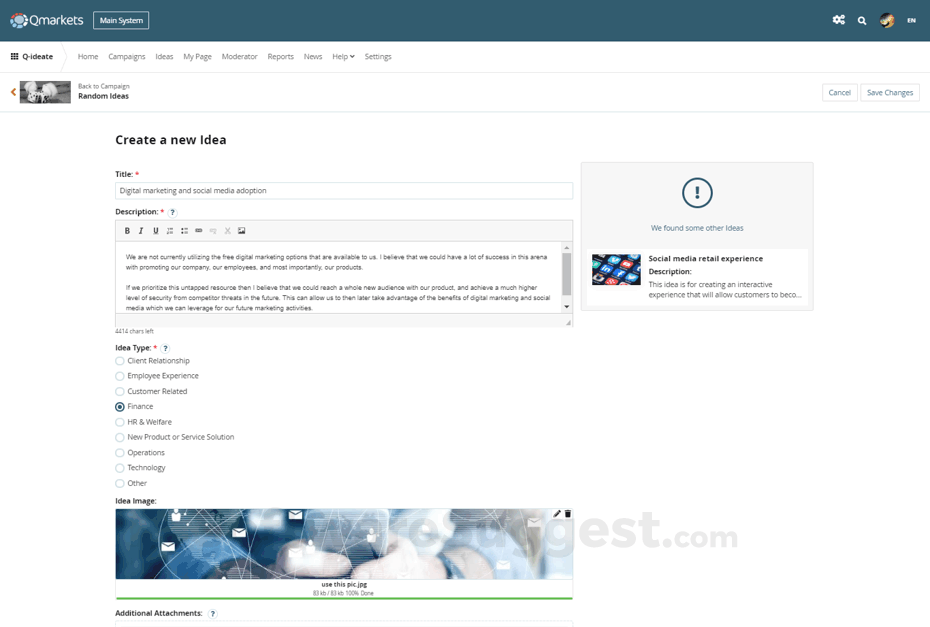
Task: Select Customer Related idea type
Action: pyautogui.click(x=120, y=392)
